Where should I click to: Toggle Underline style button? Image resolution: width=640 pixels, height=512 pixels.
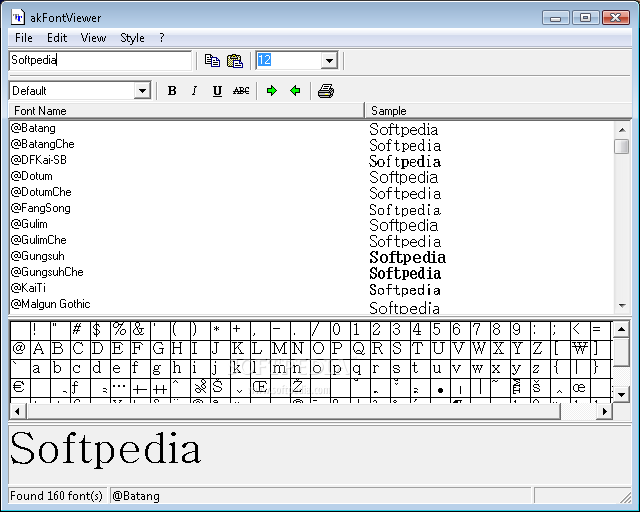[x=217, y=91]
